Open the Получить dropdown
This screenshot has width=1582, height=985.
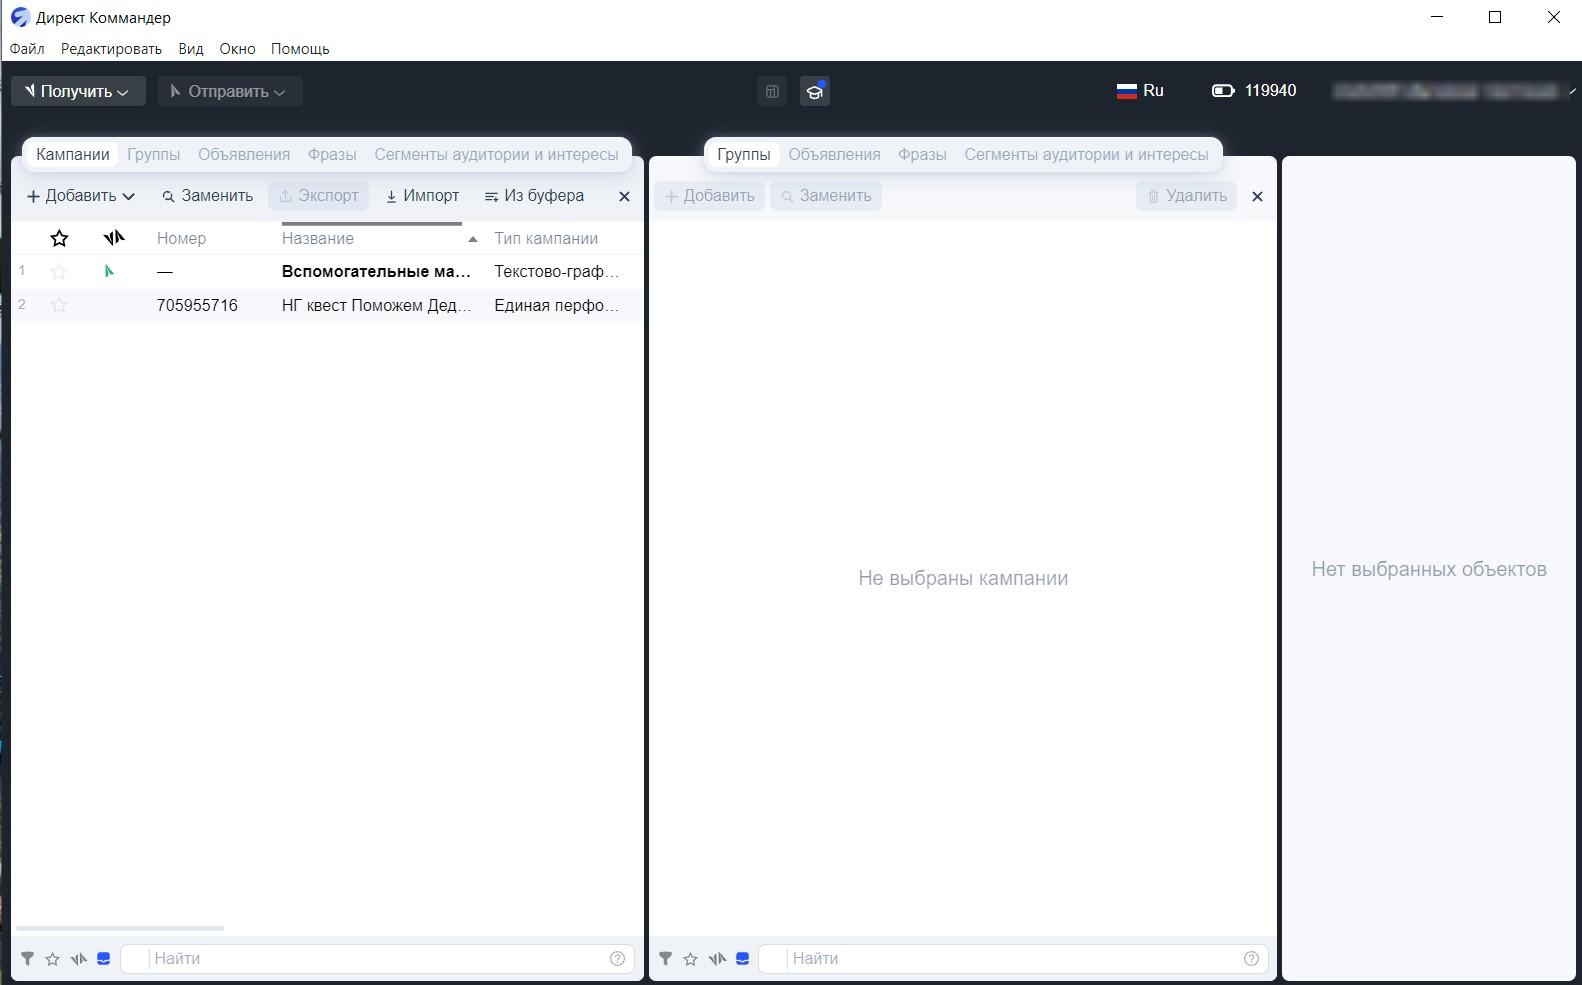point(78,91)
